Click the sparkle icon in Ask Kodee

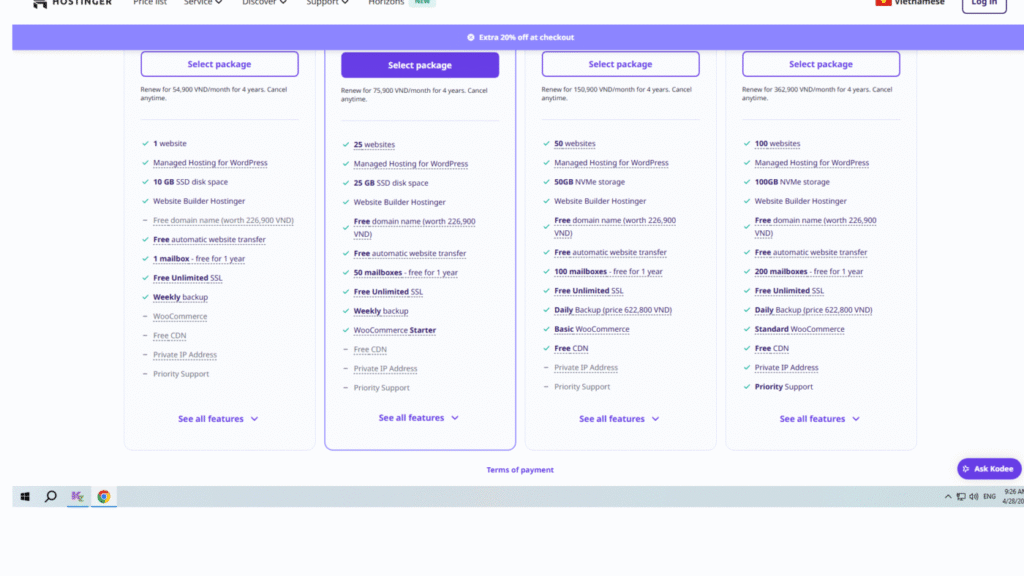[x=966, y=469]
